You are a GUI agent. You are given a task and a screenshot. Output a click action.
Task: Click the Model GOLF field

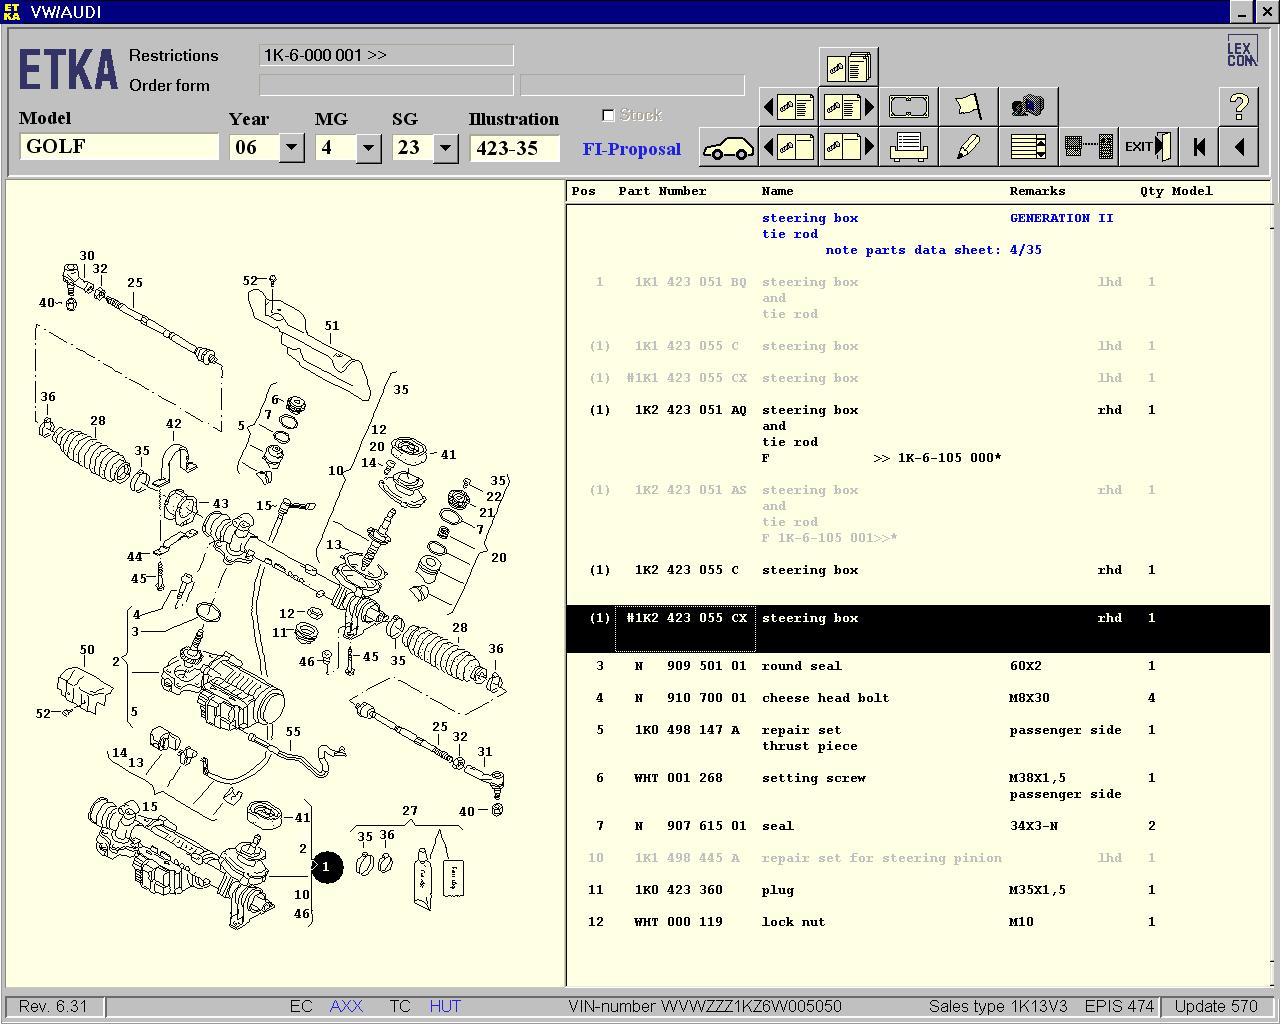pyautogui.click(x=119, y=147)
